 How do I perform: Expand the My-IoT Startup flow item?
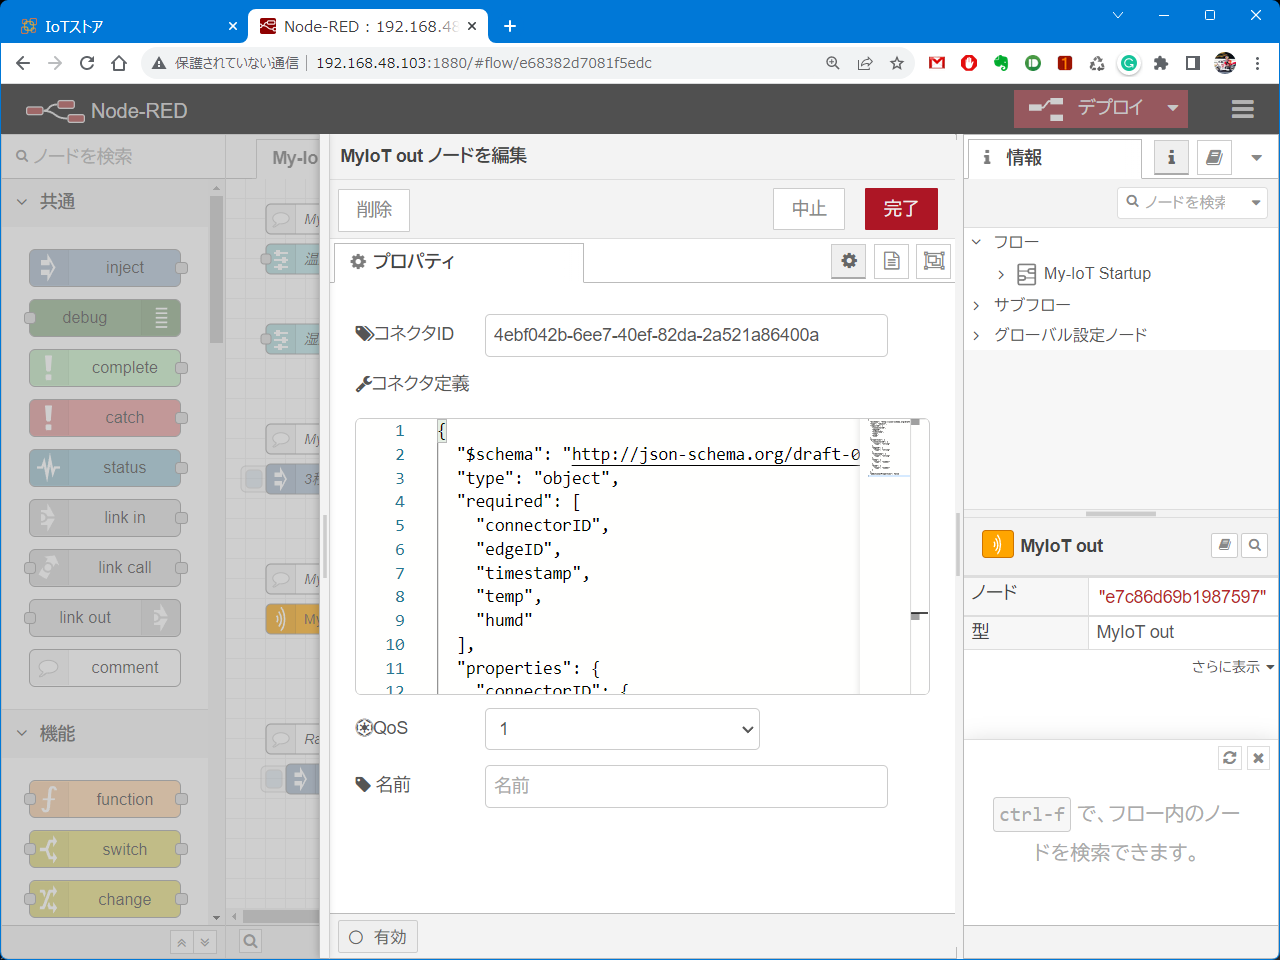coord(1001,274)
